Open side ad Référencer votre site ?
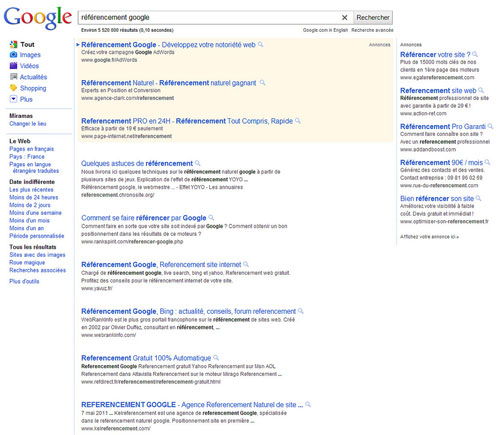 [x=435, y=55]
